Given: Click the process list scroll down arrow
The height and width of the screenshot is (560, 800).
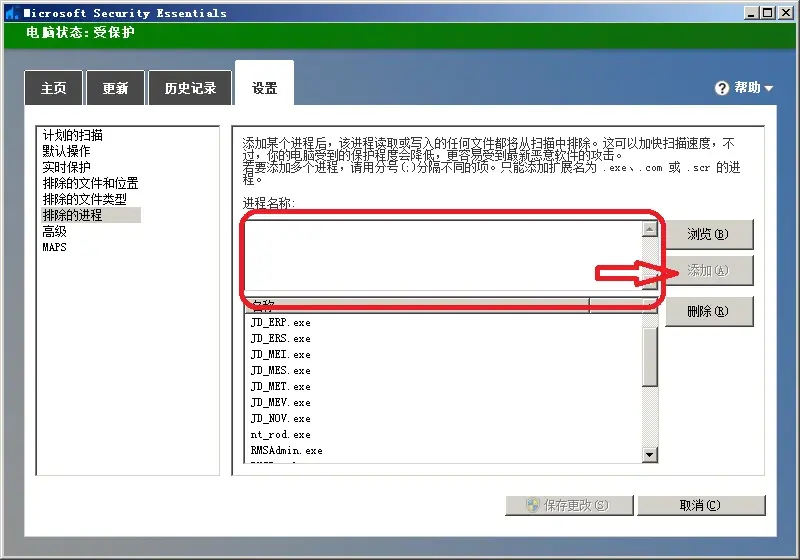Looking at the screenshot, I should coord(649,454).
